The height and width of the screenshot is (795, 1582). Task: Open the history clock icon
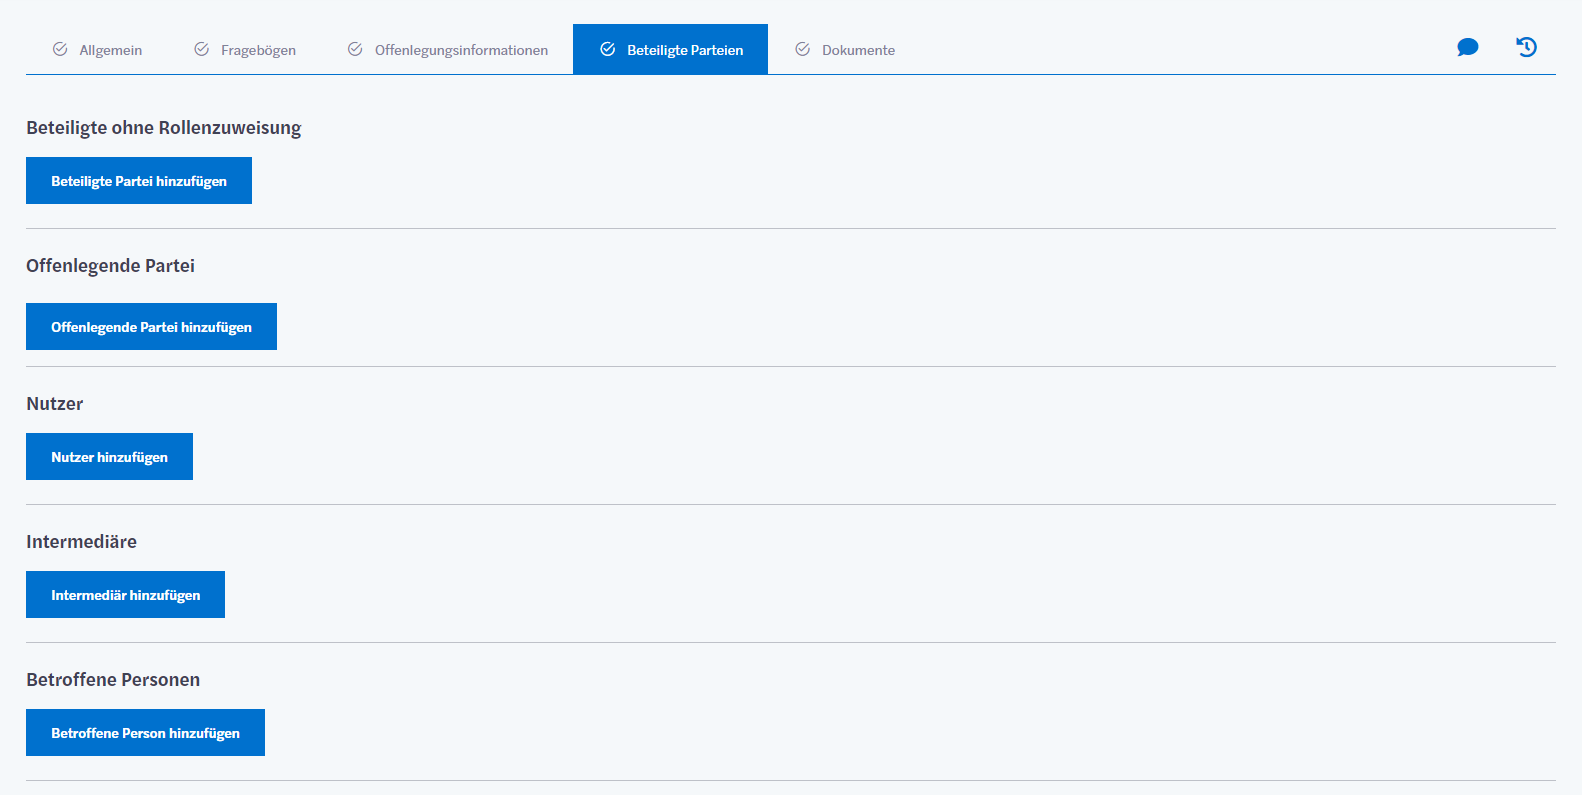coord(1526,47)
